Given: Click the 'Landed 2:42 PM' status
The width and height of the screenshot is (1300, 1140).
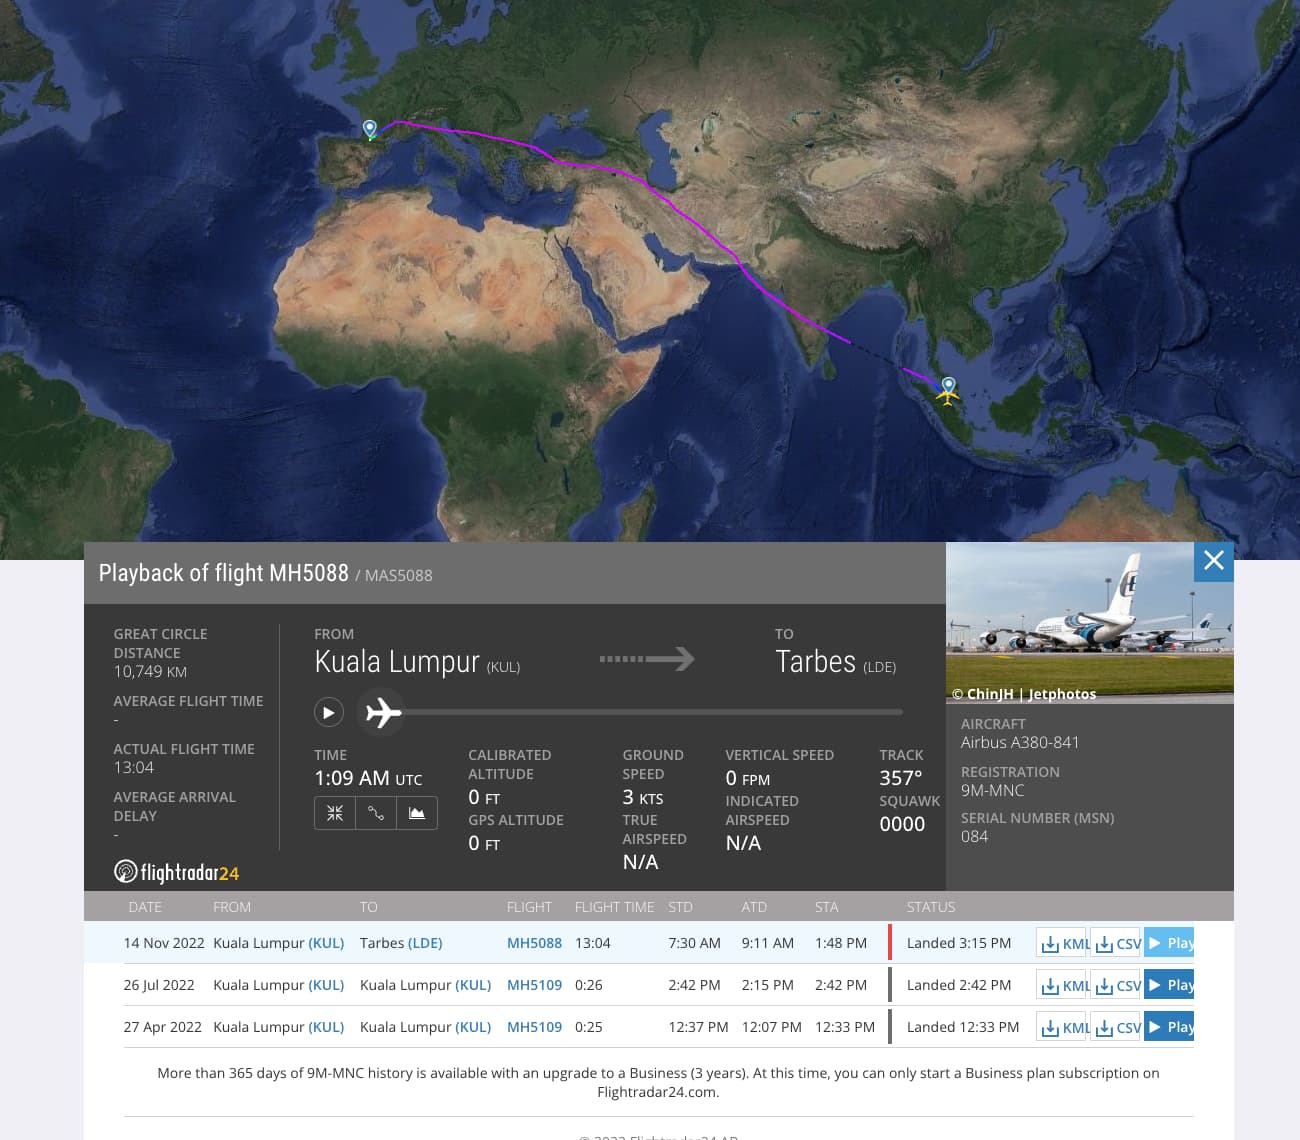Looking at the screenshot, I should (959, 985).
